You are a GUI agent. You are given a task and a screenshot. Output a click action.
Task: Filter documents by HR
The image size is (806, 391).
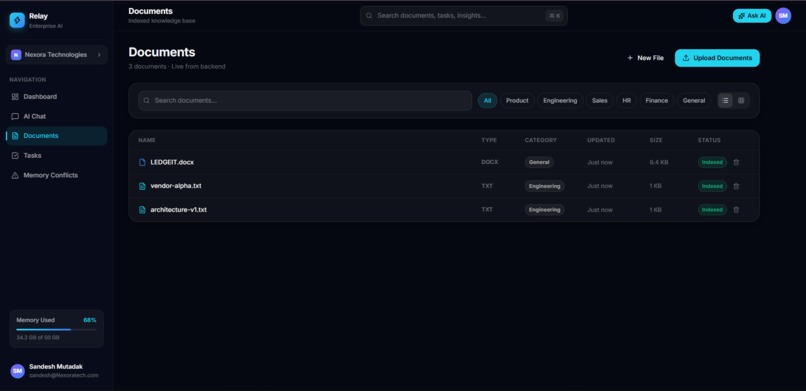click(627, 101)
